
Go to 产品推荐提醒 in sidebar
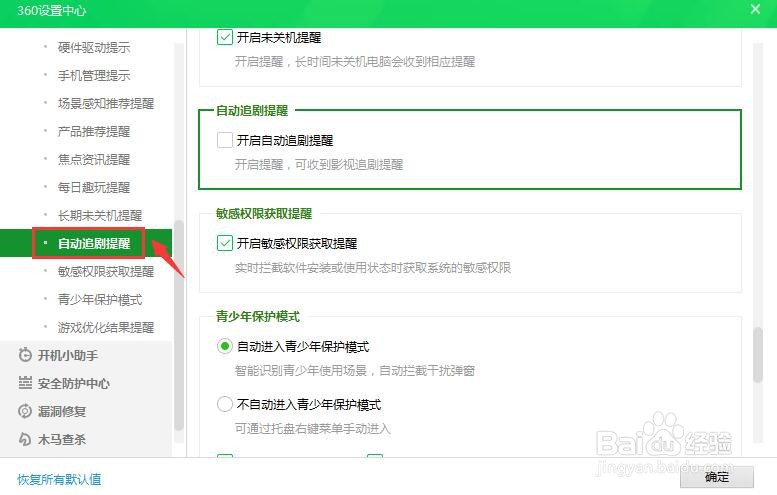coord(94,131)
